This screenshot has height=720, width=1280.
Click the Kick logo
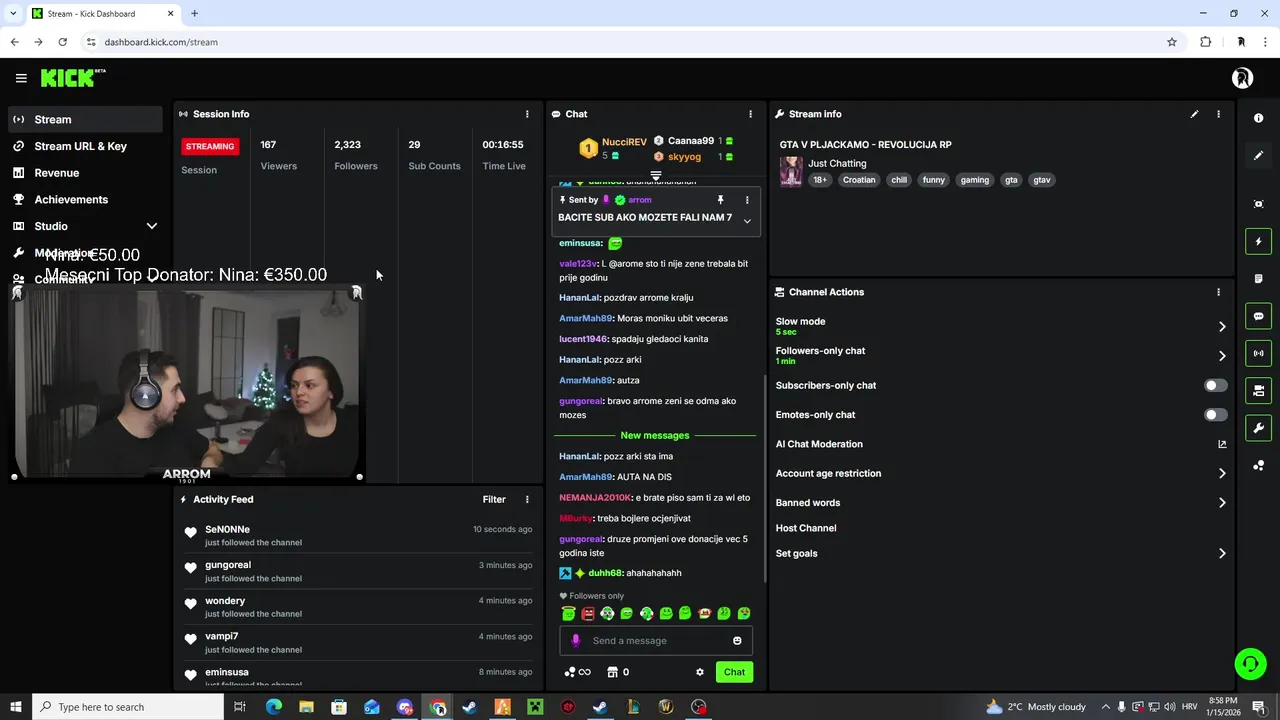(72, 78)
